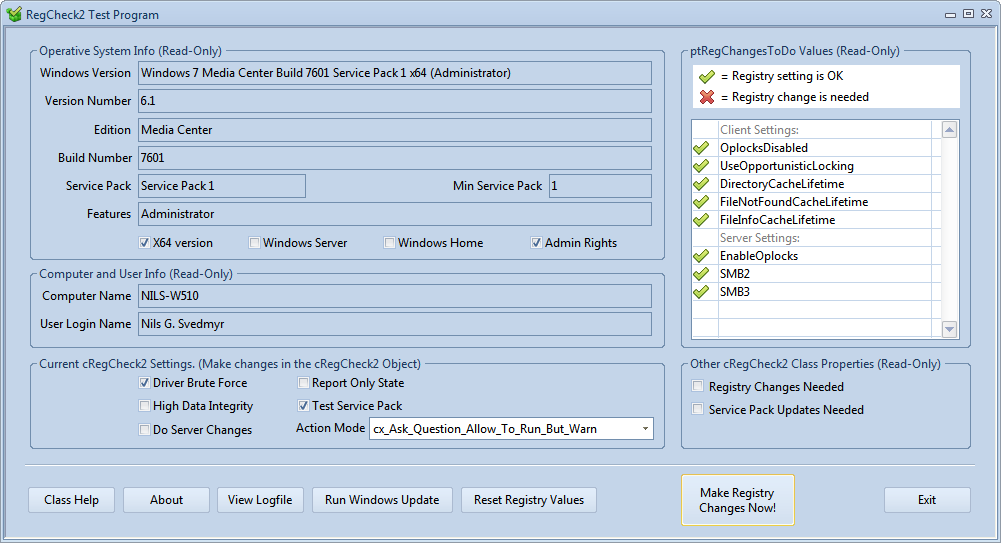This screenshot has height=544, width=1001.
Task: Select the SMB2 row text
Action: coord(735,273)
